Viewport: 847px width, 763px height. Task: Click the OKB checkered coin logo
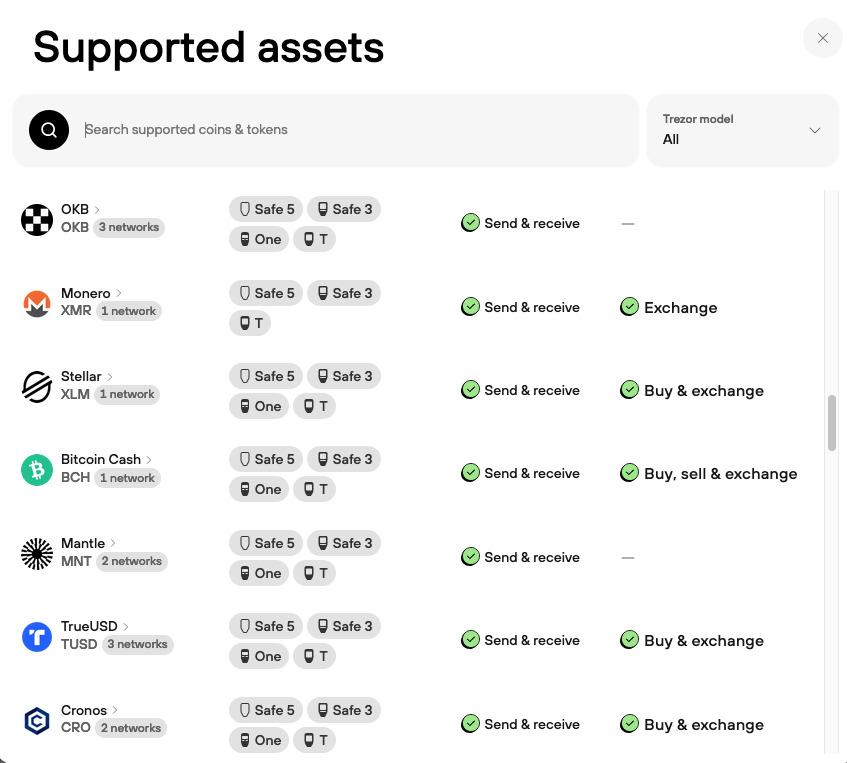tap(37, 219)
